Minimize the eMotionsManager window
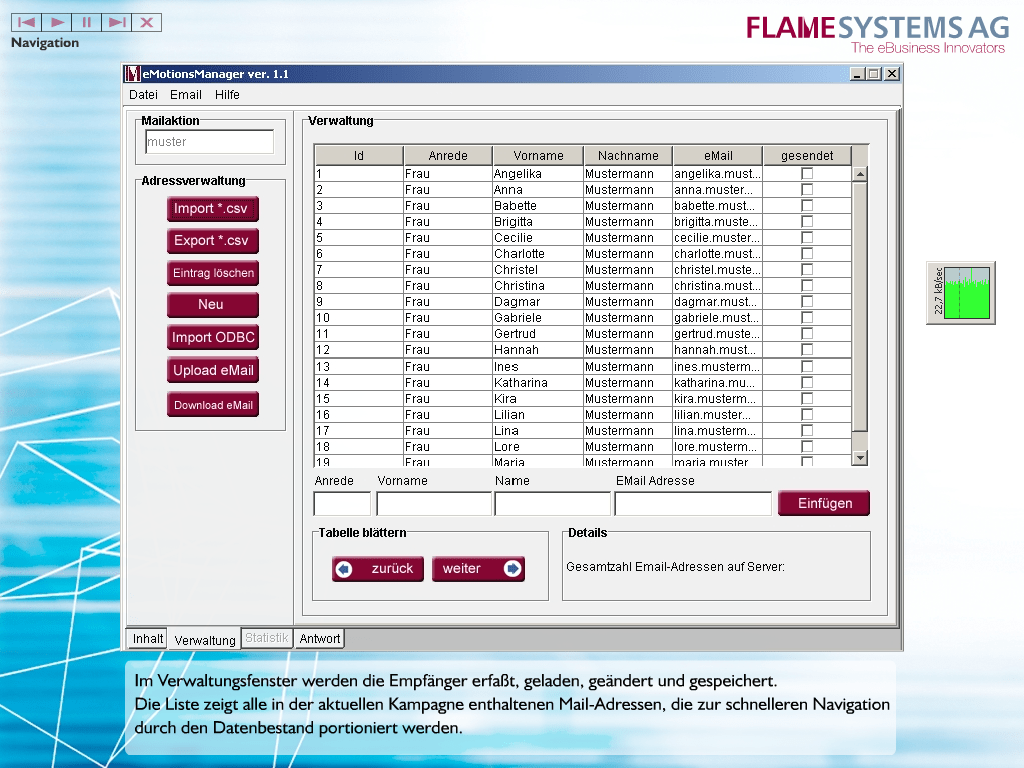 (x=858, y=74)
